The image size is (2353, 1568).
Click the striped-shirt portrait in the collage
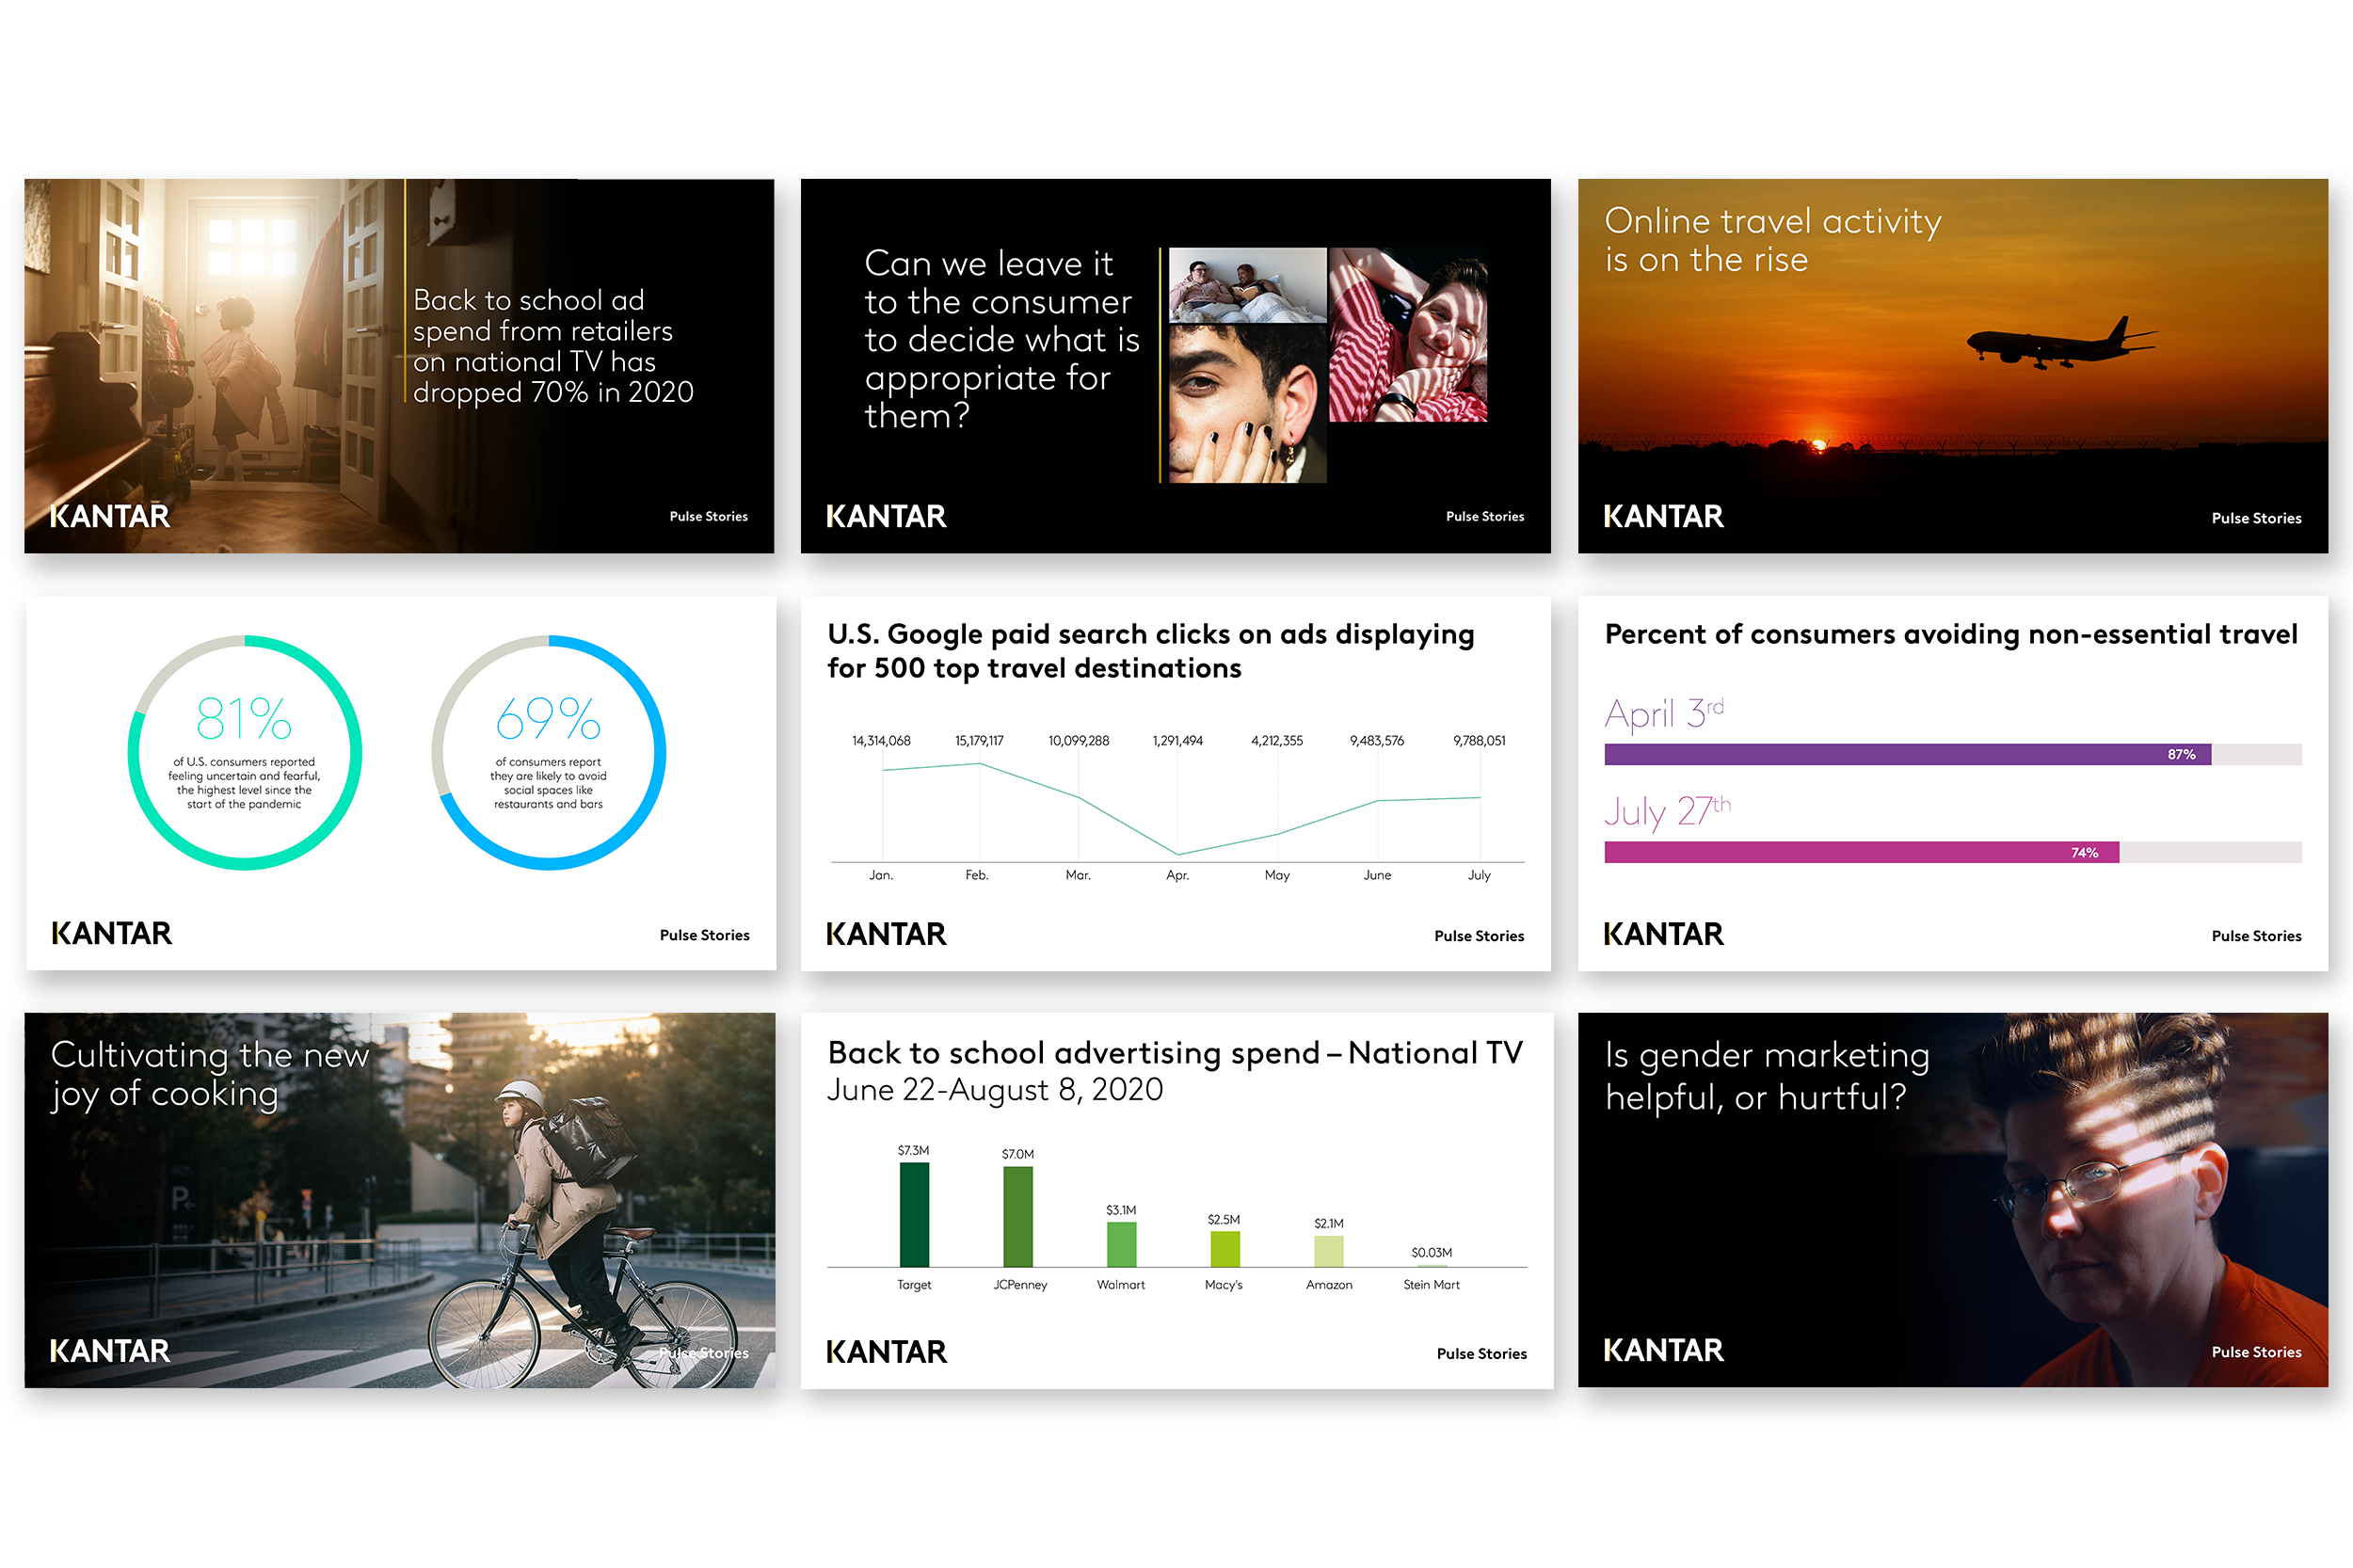(x=1408, y=335)
